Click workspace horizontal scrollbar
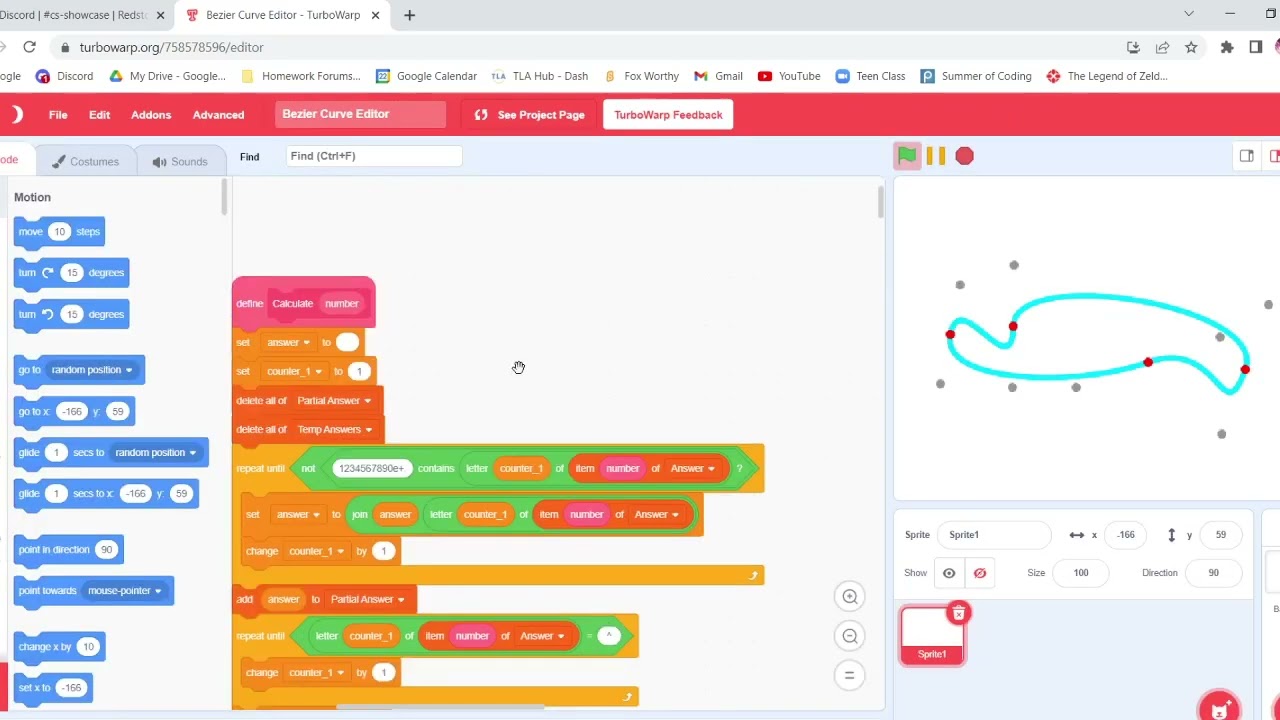This screenshot has height=720, width=1280. (x=440, y=707)
